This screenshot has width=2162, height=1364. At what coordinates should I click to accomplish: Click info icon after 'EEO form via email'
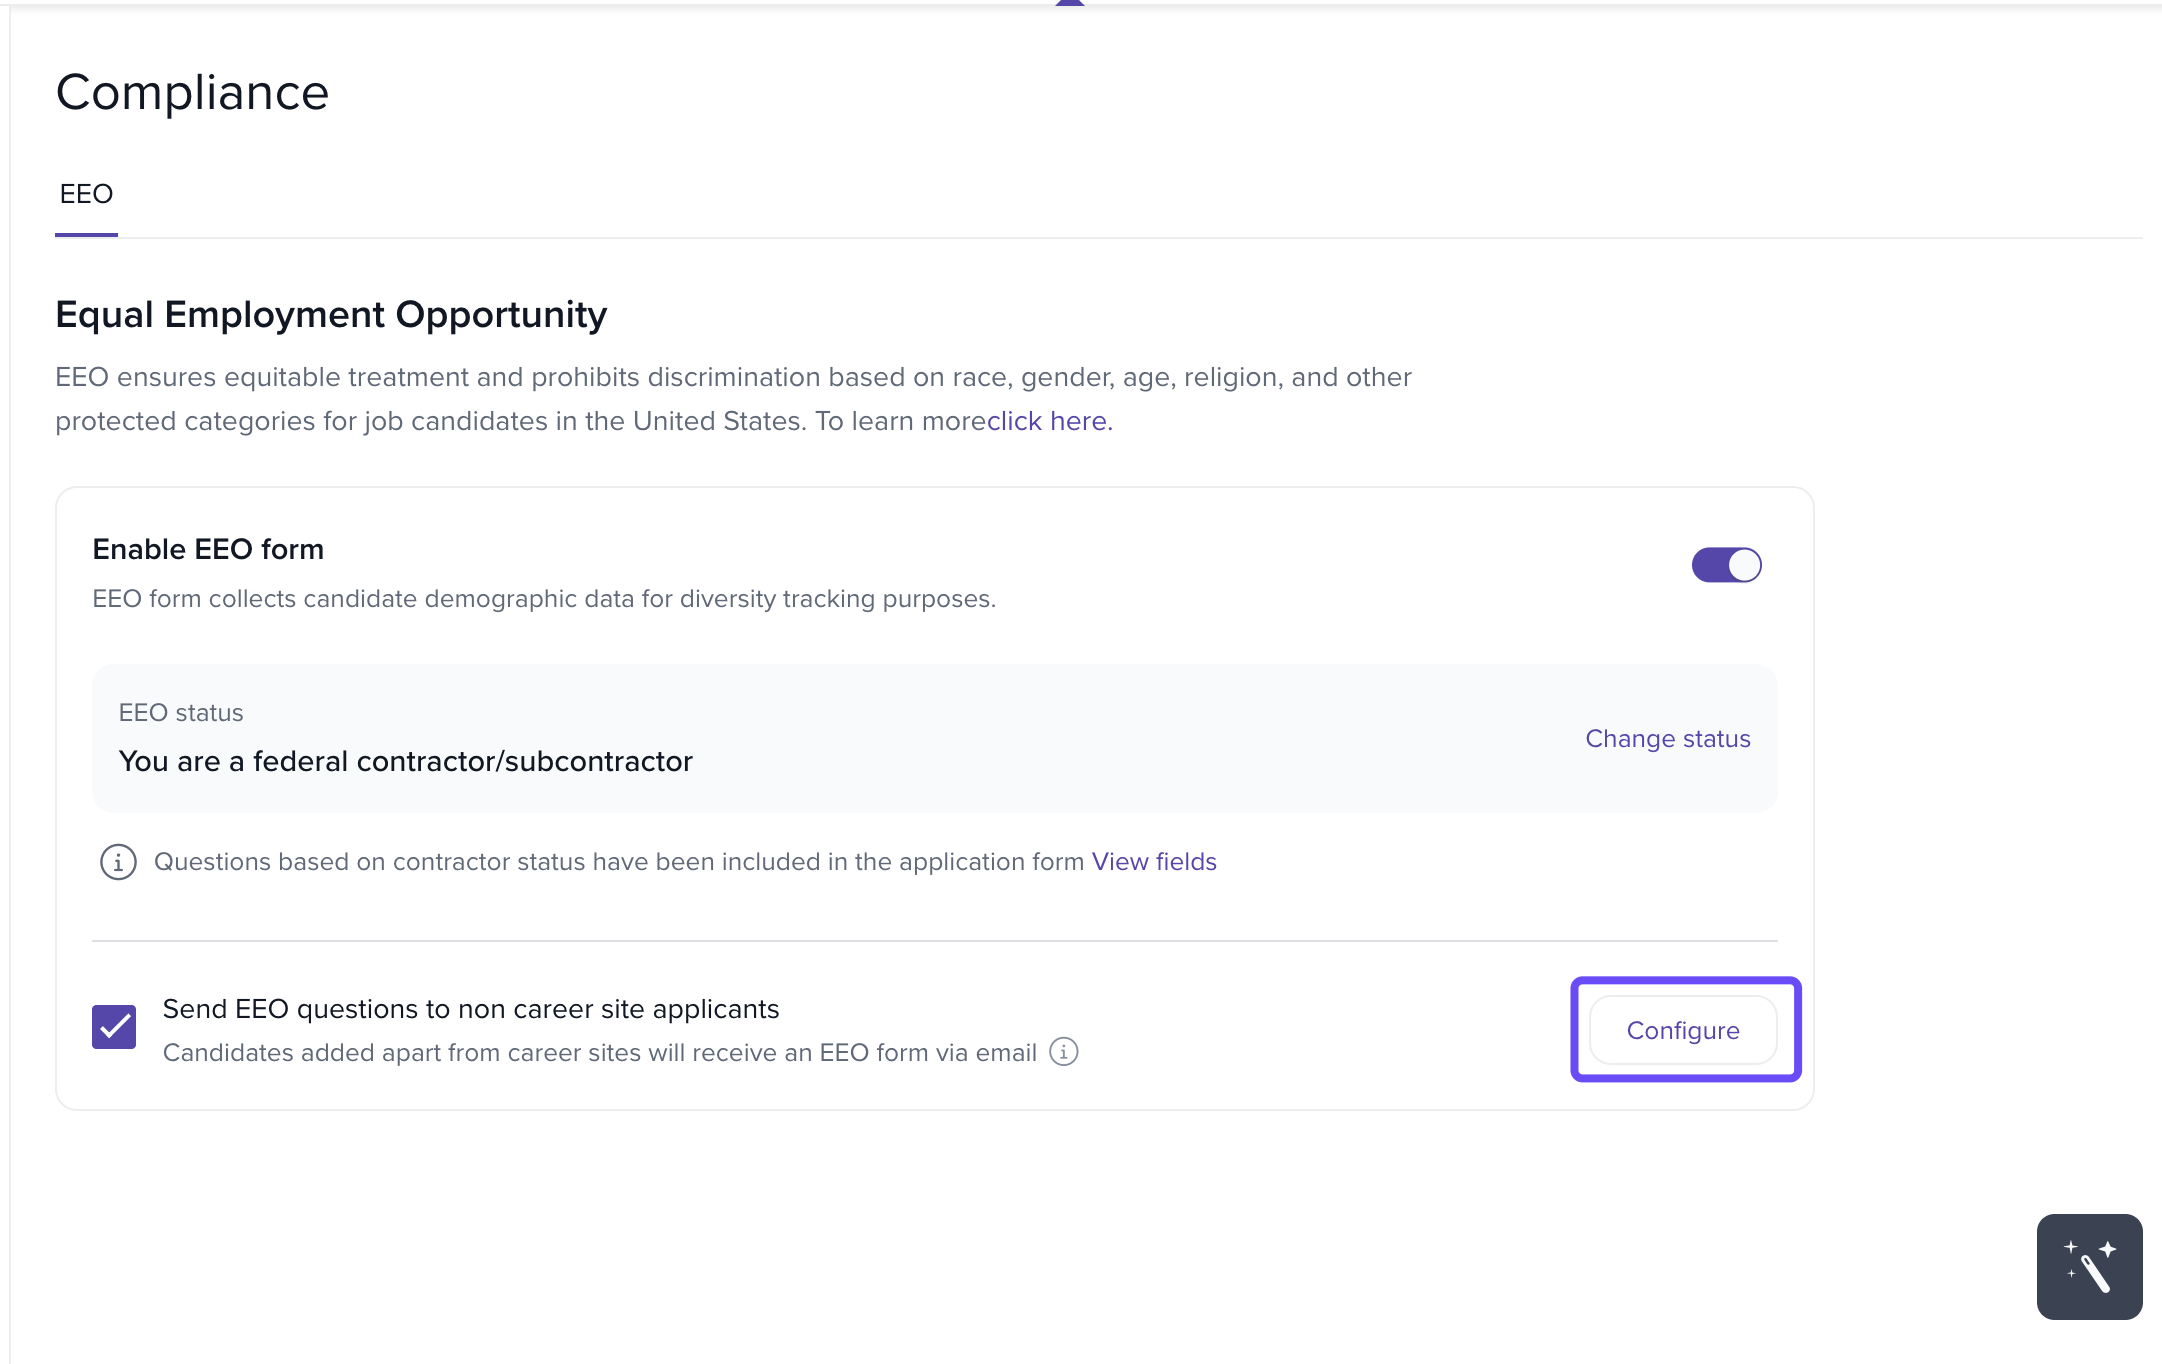point(1063,1052)
